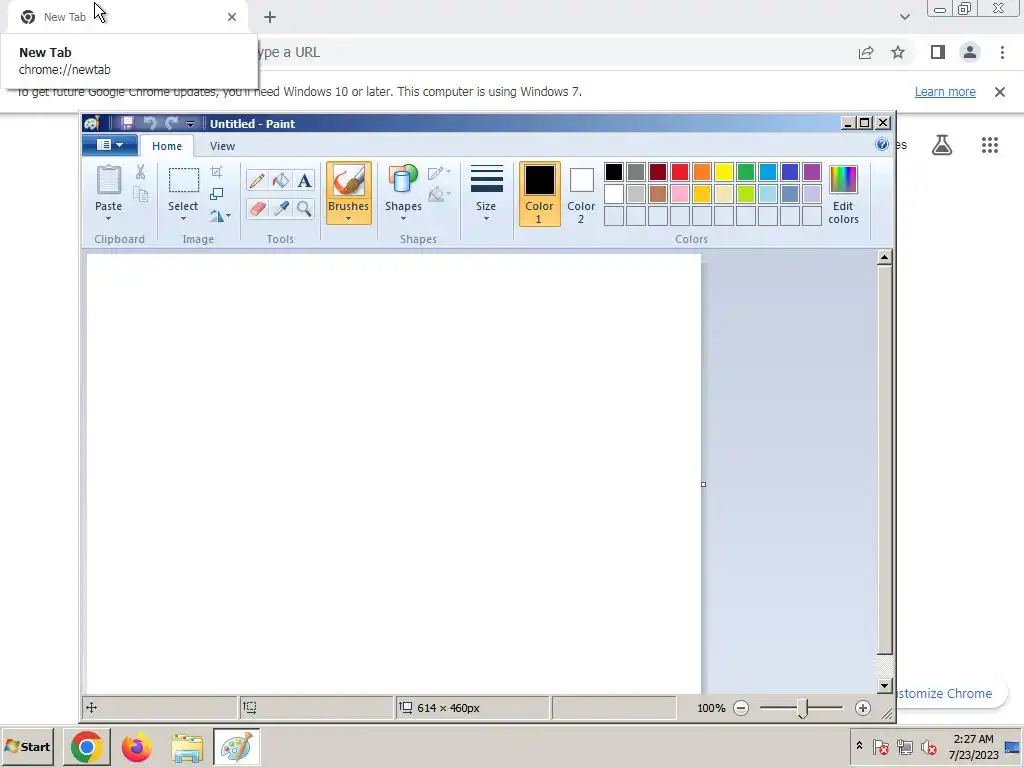The width and height of the screenshot is (1024, 768).
Task: Open Customize Quick Access Toolbar dropdown
Action: [190, 123]
